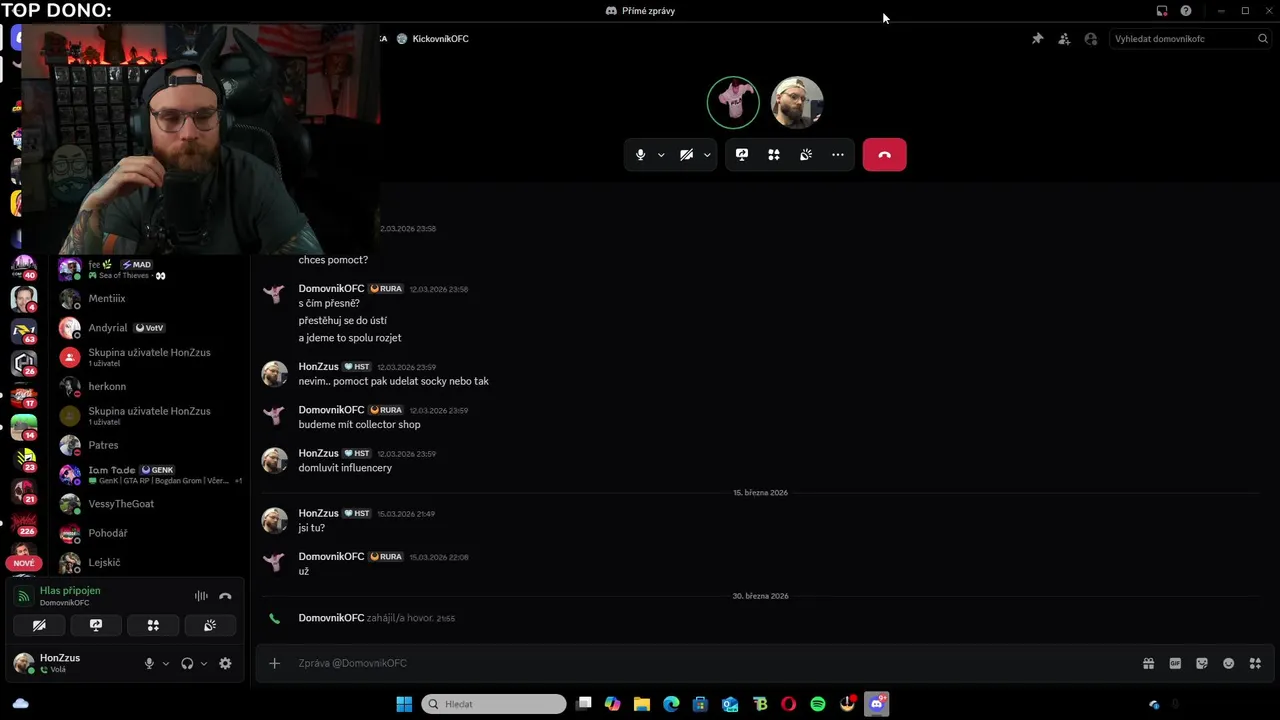This screenshot has width=1280, height=720.
Task: Open DomovnikOFC profile from 'budeme mít collector shop' message
Action: [x=331, y=410]
